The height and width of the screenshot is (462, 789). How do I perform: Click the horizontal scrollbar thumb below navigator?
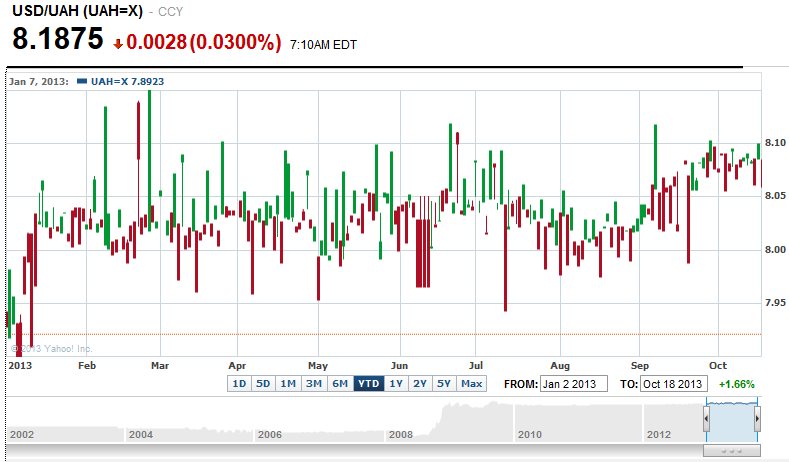click(x=732, y=450)
